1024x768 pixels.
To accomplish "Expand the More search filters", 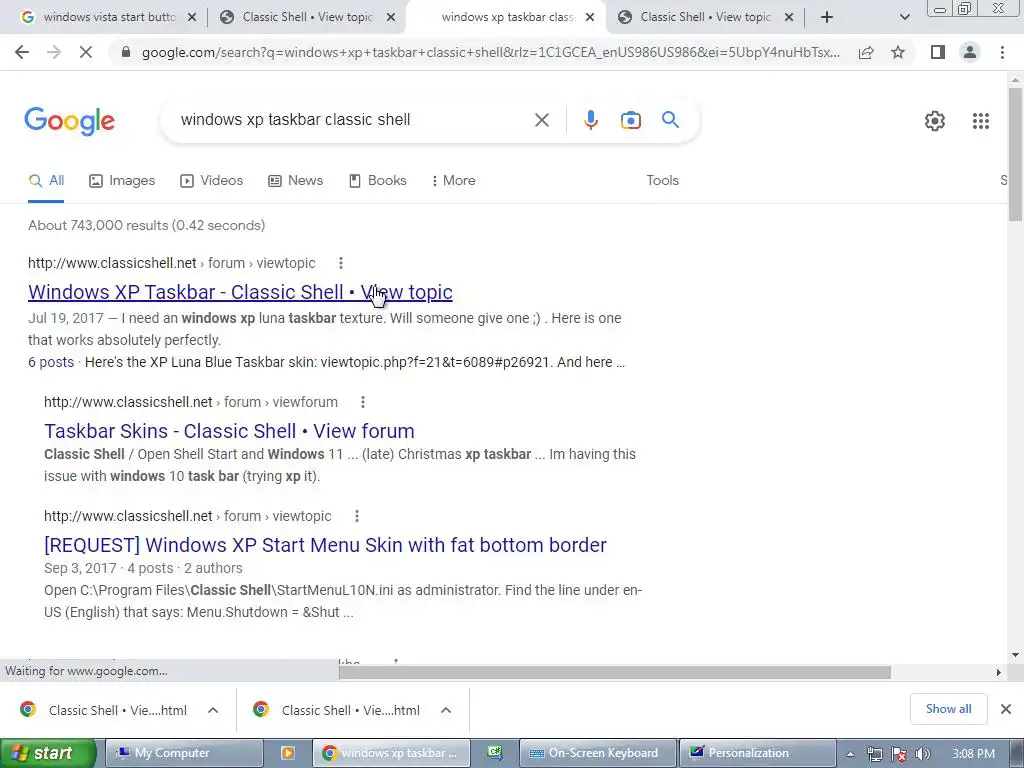I will (x=453, y=181).
